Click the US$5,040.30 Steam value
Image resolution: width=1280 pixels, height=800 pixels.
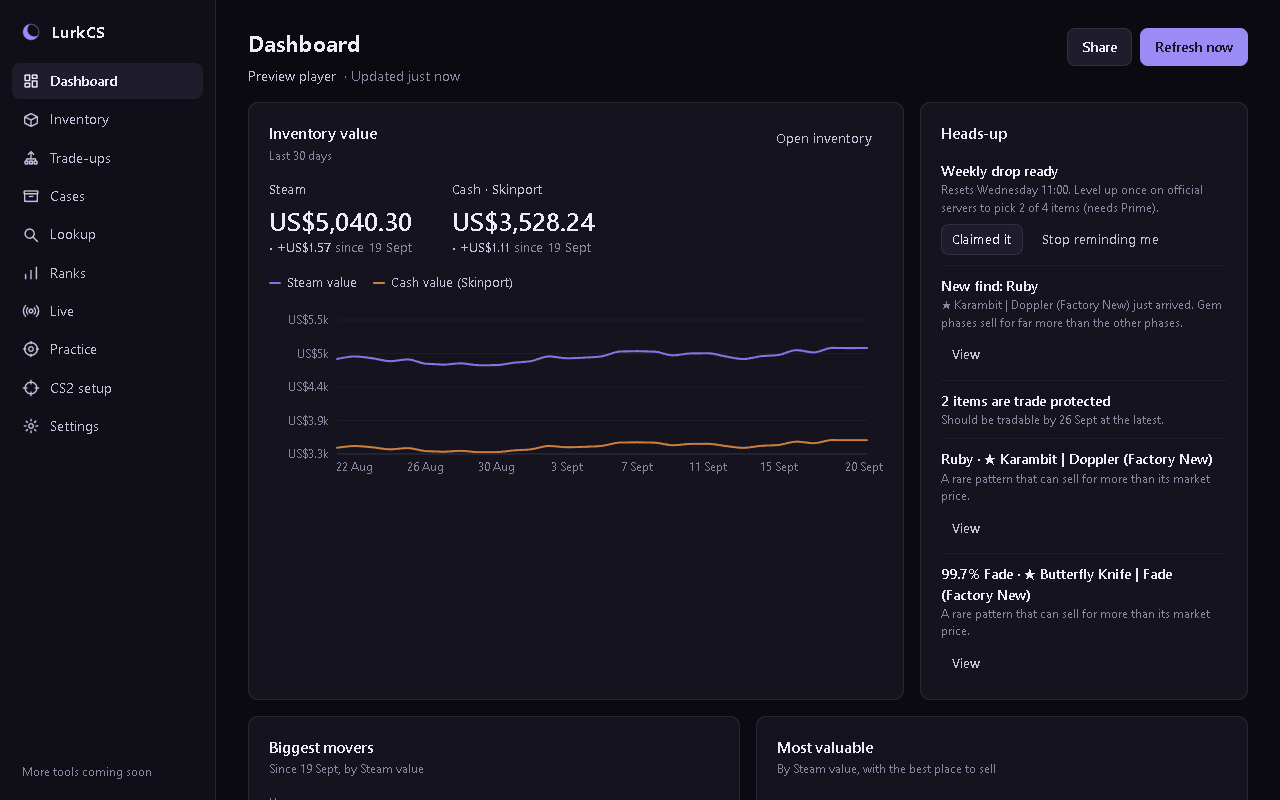pos(340,222)
